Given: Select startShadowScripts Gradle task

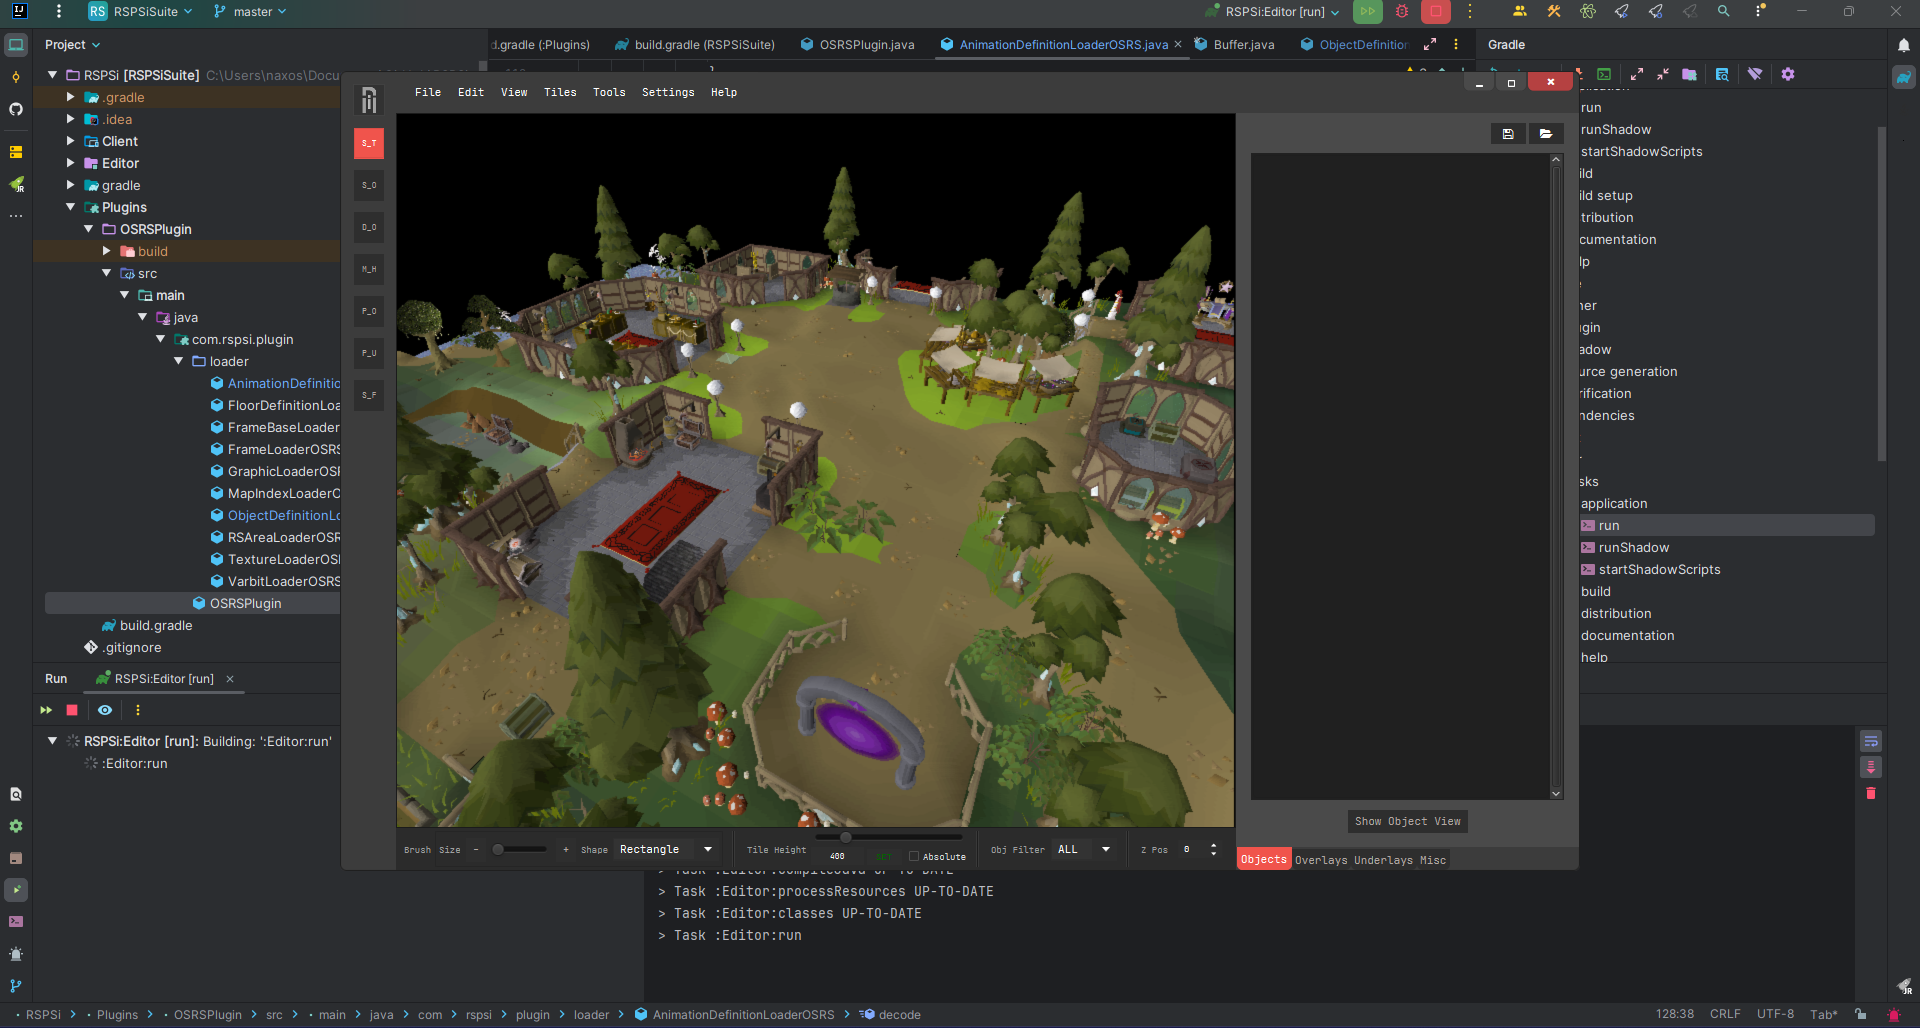Looking at the screenshot, I should point(1659,570).
